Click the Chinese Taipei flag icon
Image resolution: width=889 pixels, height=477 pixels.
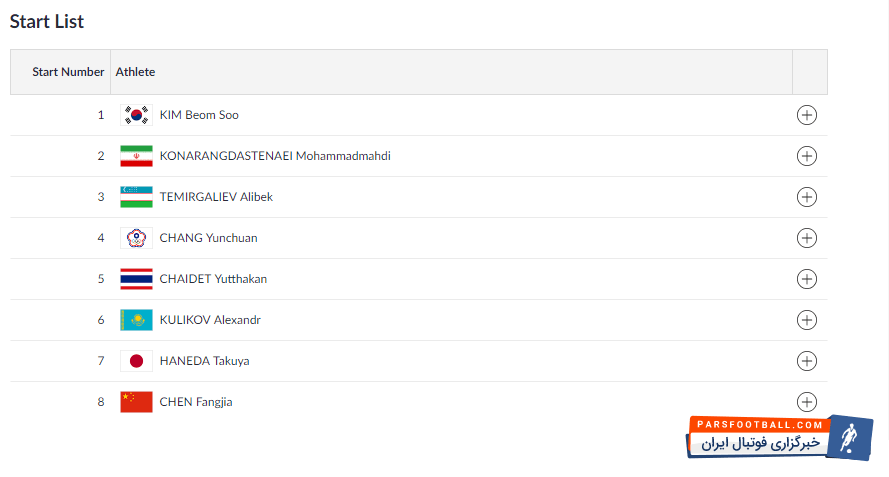[136, 238]
